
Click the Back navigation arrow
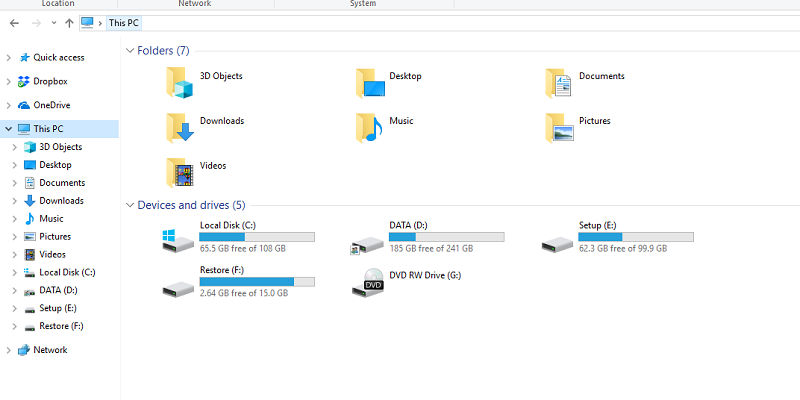pos(14,22)
